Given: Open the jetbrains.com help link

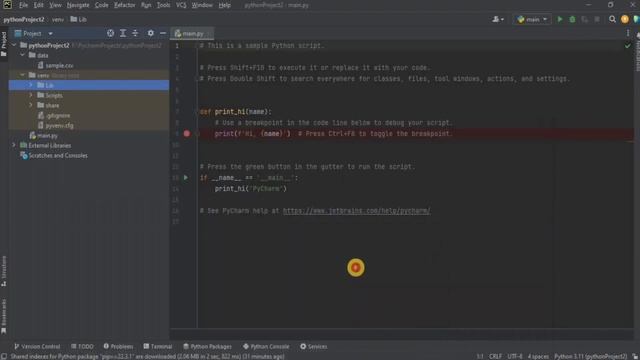Looking at the screenshot, I should click(356, 211).
